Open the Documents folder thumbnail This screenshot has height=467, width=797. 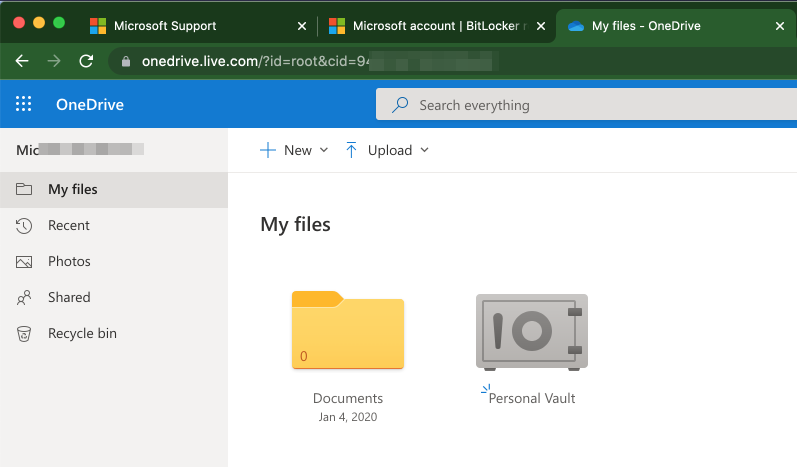(x=348, y=330)
